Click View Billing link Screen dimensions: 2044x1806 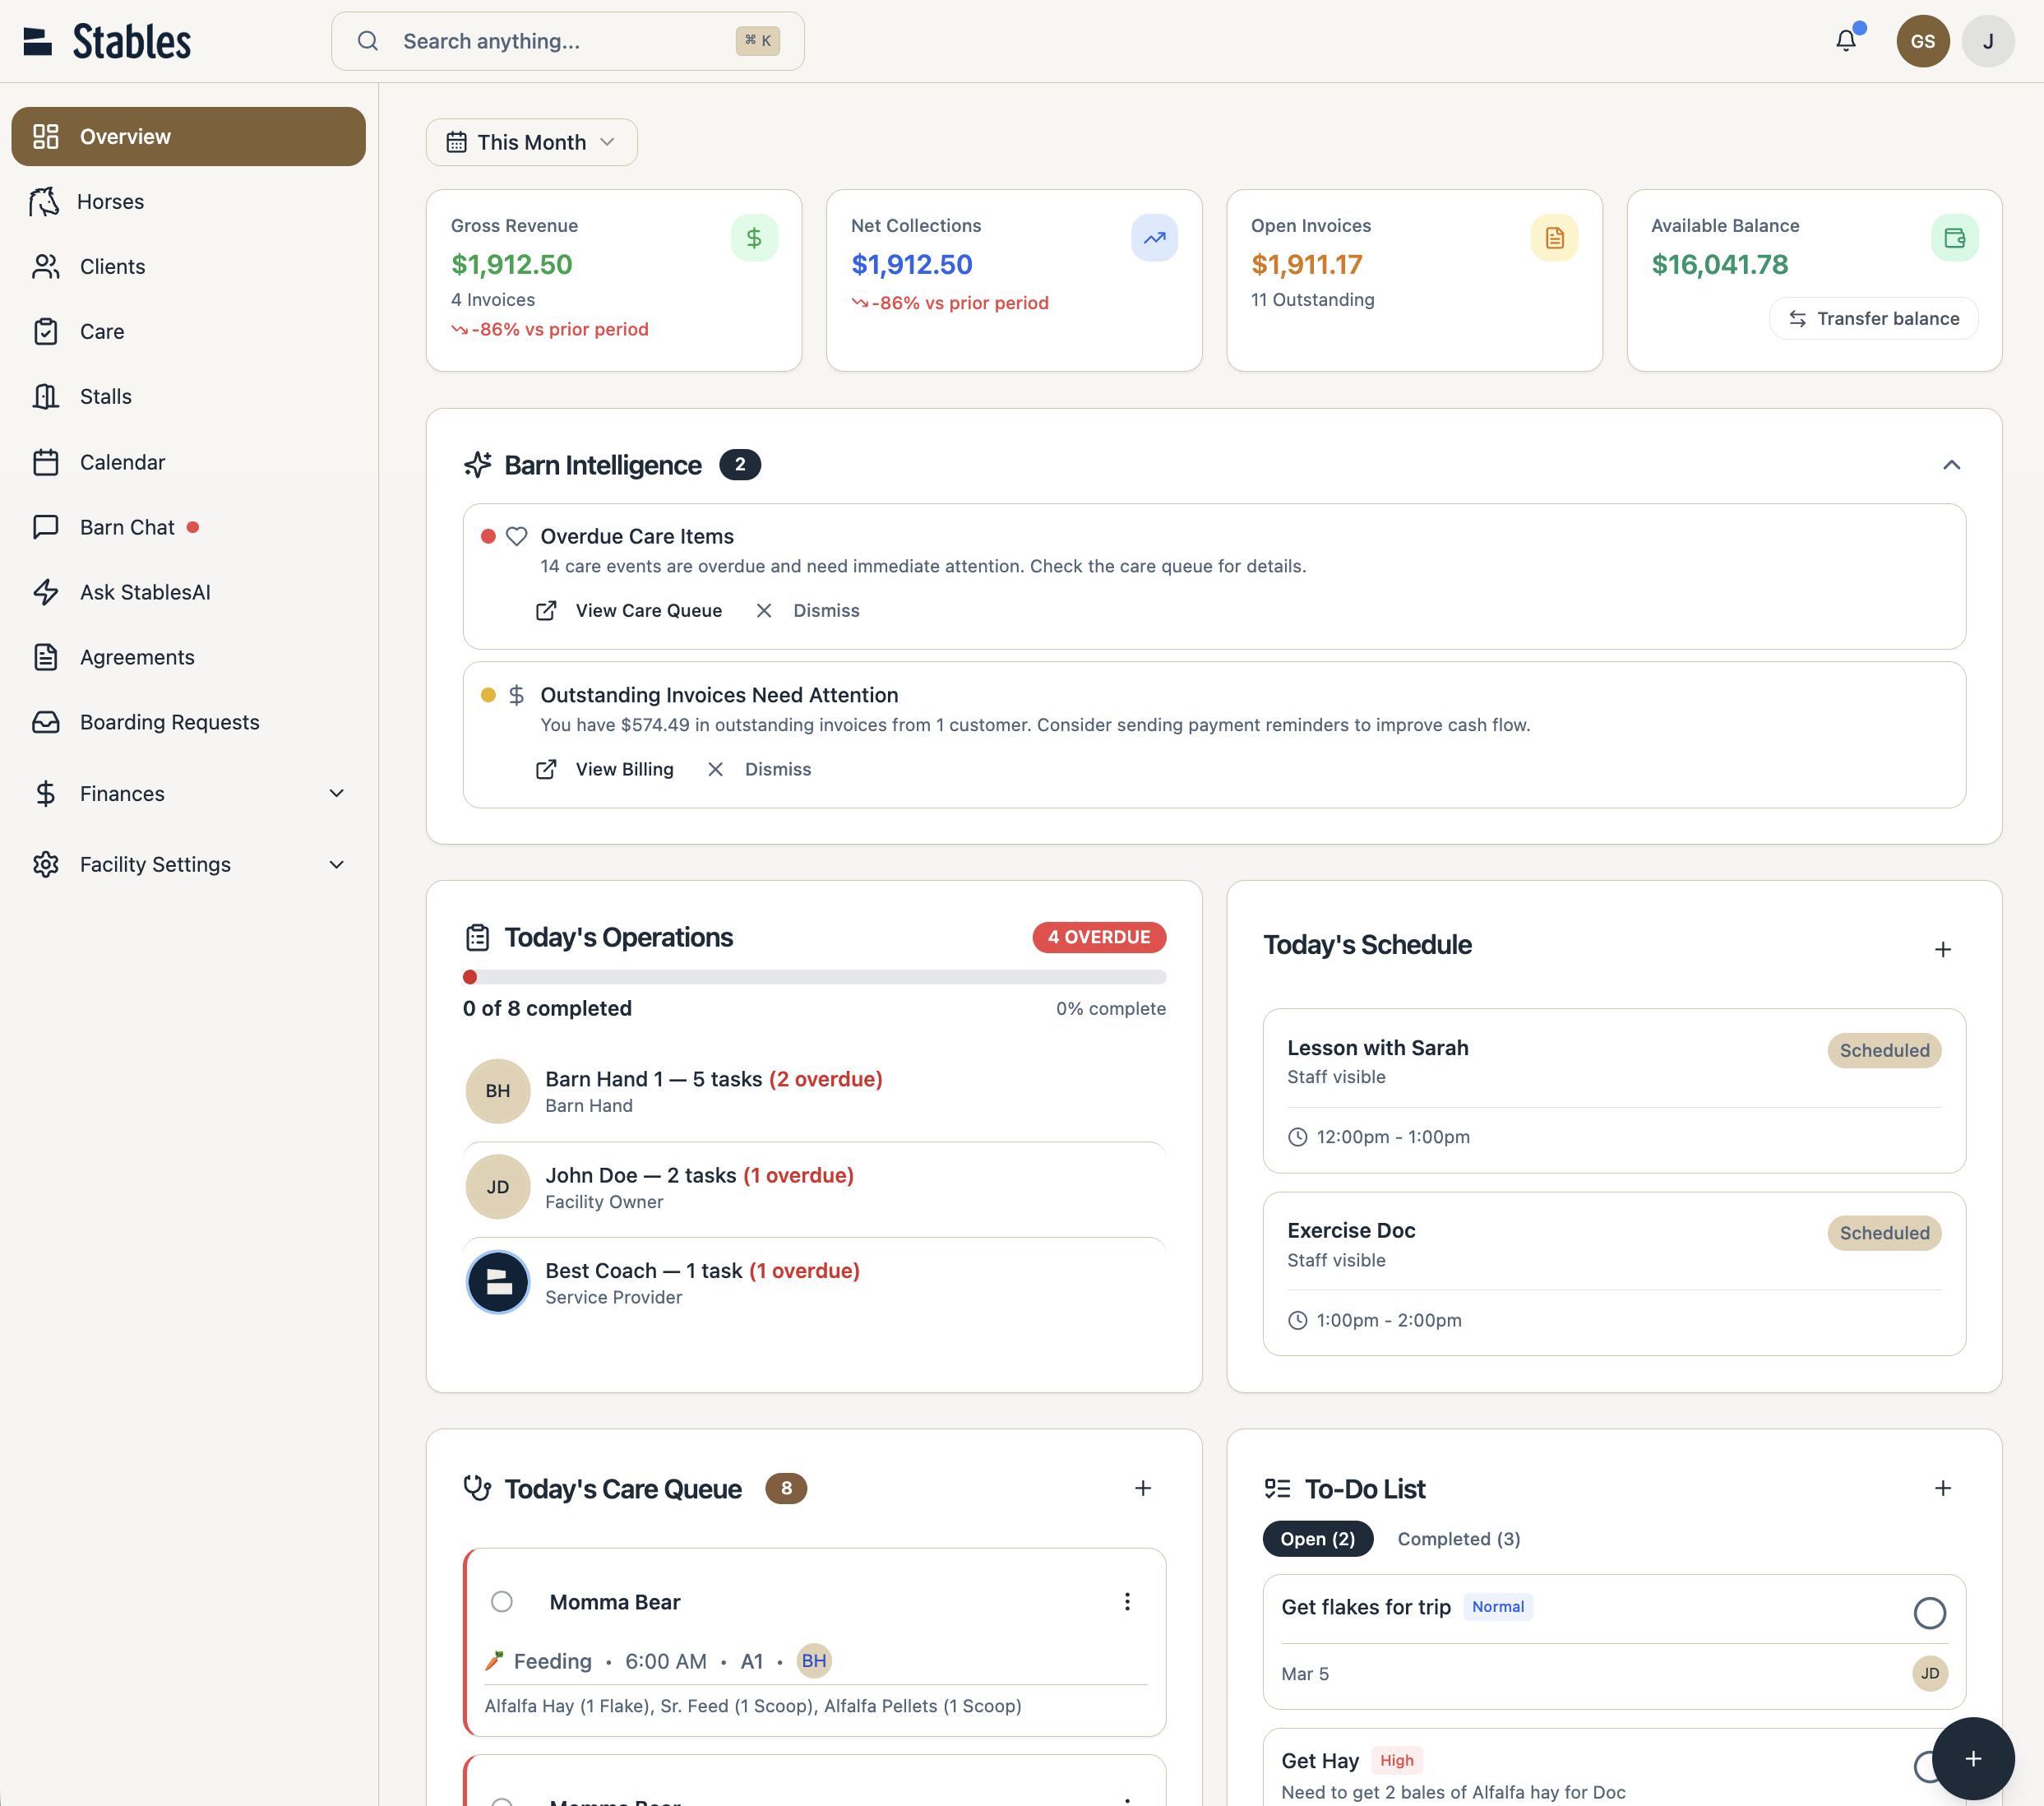coord(605,769)
